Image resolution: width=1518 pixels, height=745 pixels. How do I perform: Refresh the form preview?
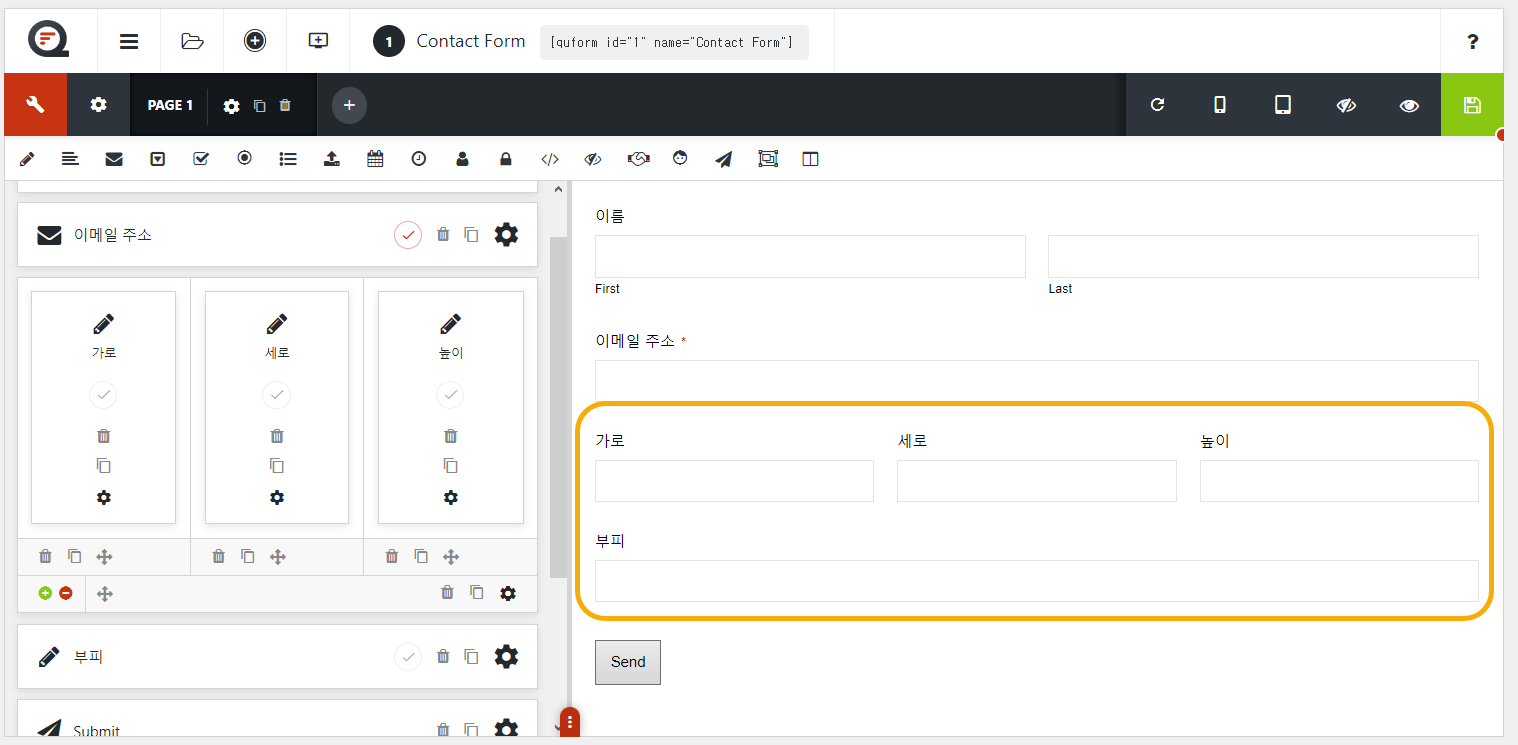tap(1157, 104)
